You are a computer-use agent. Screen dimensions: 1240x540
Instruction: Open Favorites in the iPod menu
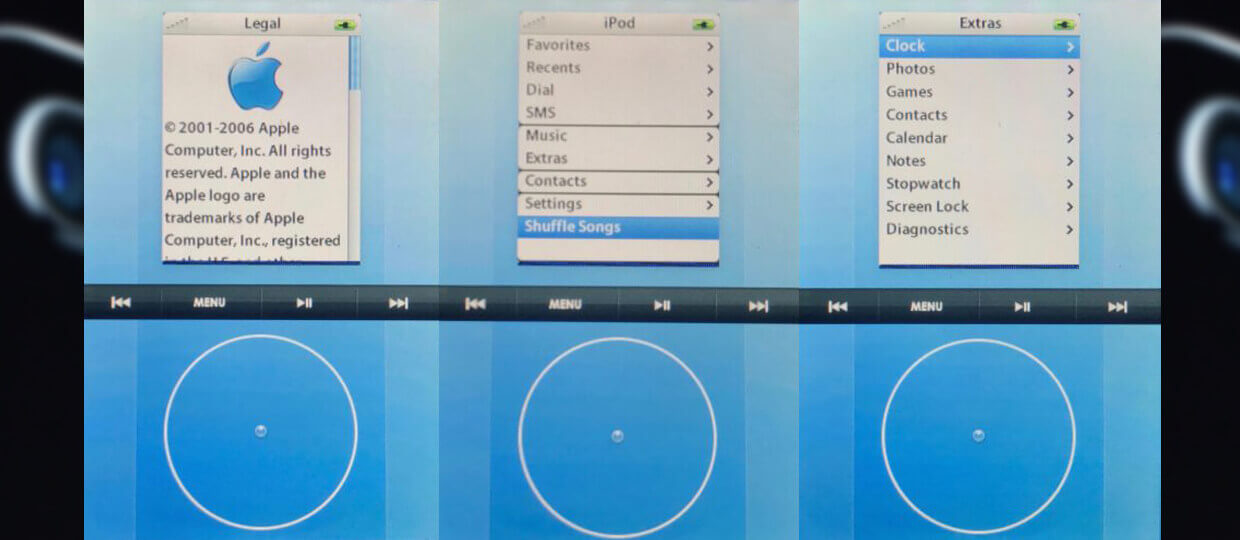coord(618,46)
